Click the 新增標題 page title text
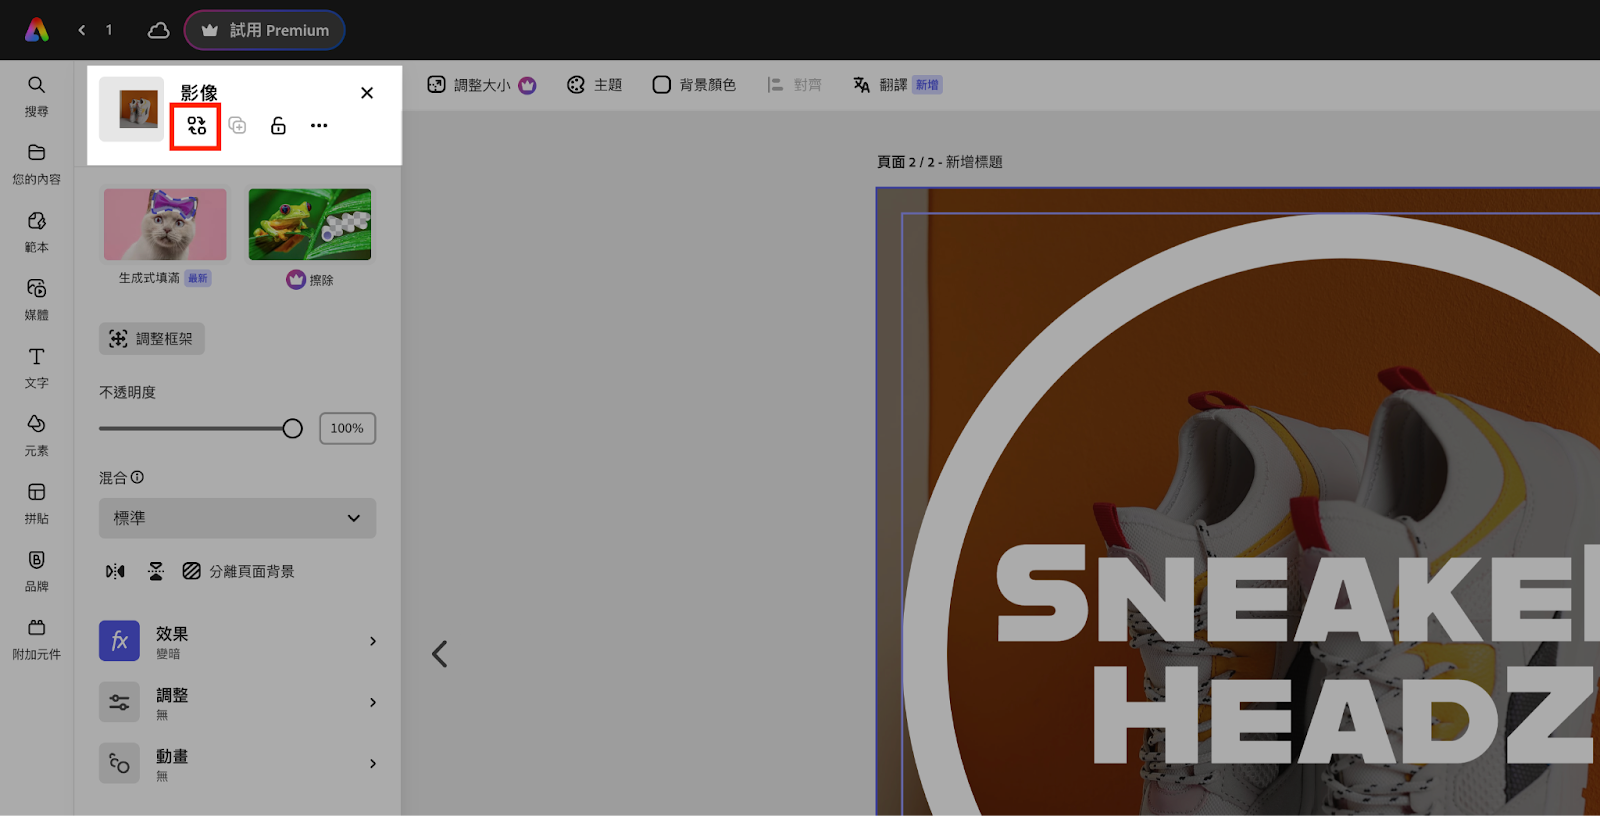 (x=974, y=162)
